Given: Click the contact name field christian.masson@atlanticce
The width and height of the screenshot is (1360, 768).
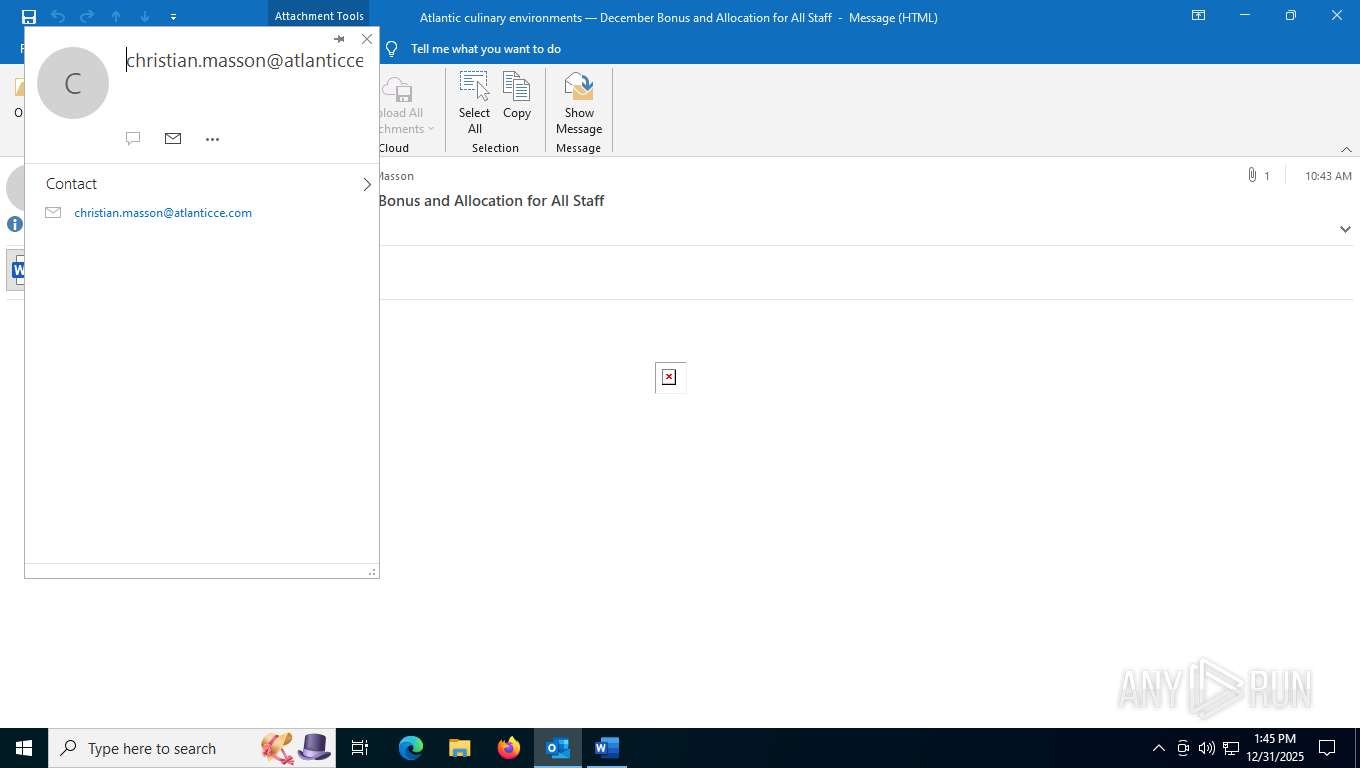Looking at the screenshot, I should pos(245,60).
